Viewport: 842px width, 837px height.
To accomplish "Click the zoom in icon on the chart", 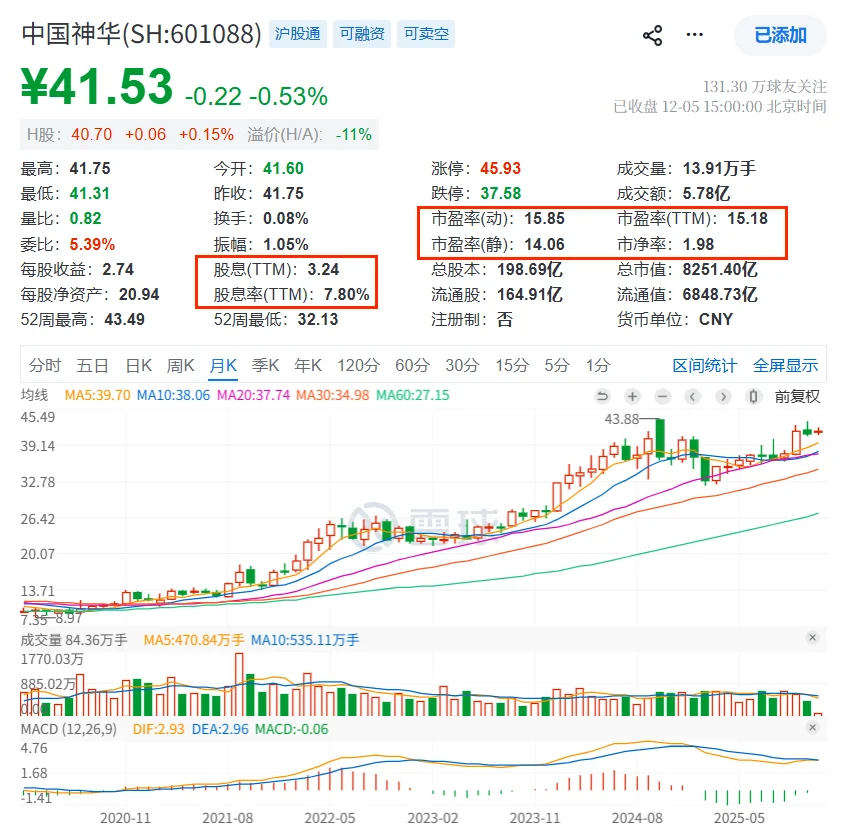I will [632, 397].
